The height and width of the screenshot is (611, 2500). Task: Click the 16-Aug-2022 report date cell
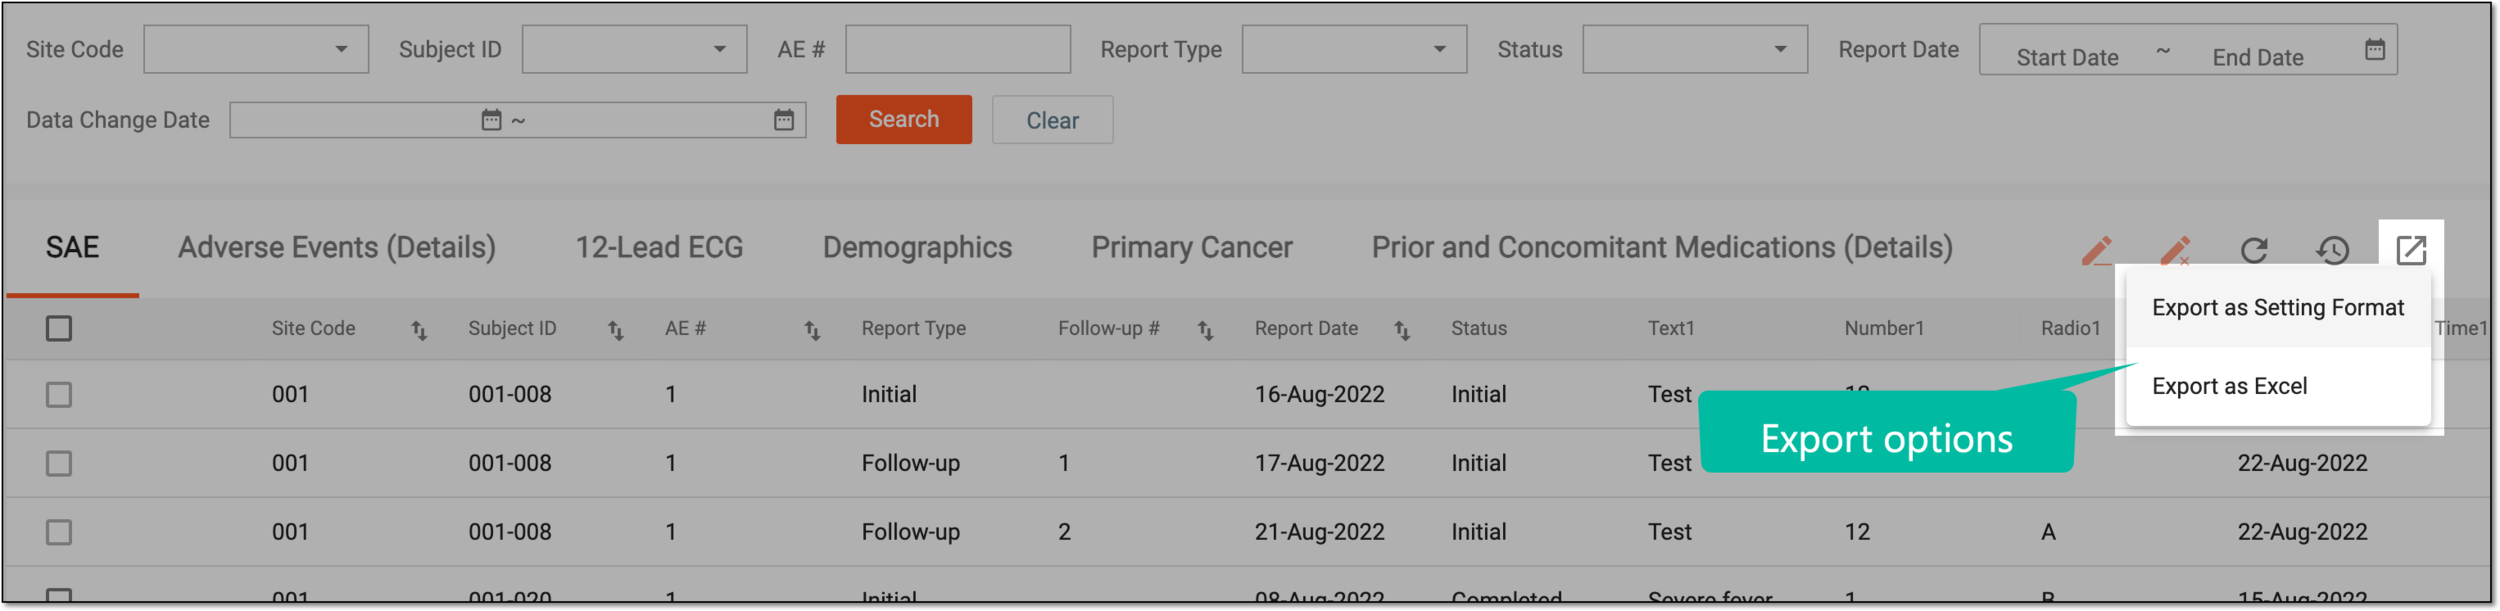1319,394
